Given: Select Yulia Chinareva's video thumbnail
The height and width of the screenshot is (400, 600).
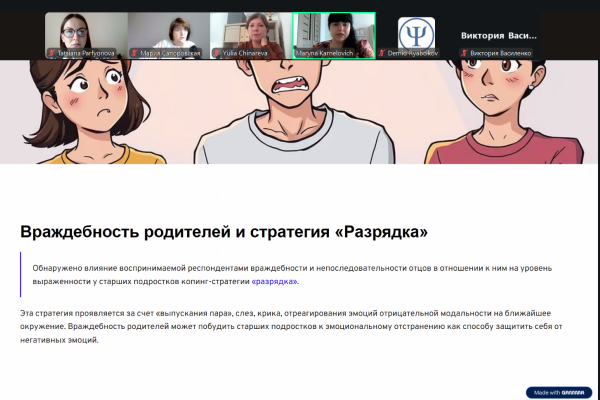Looking at the screenshot, I should tap(250, 32).
